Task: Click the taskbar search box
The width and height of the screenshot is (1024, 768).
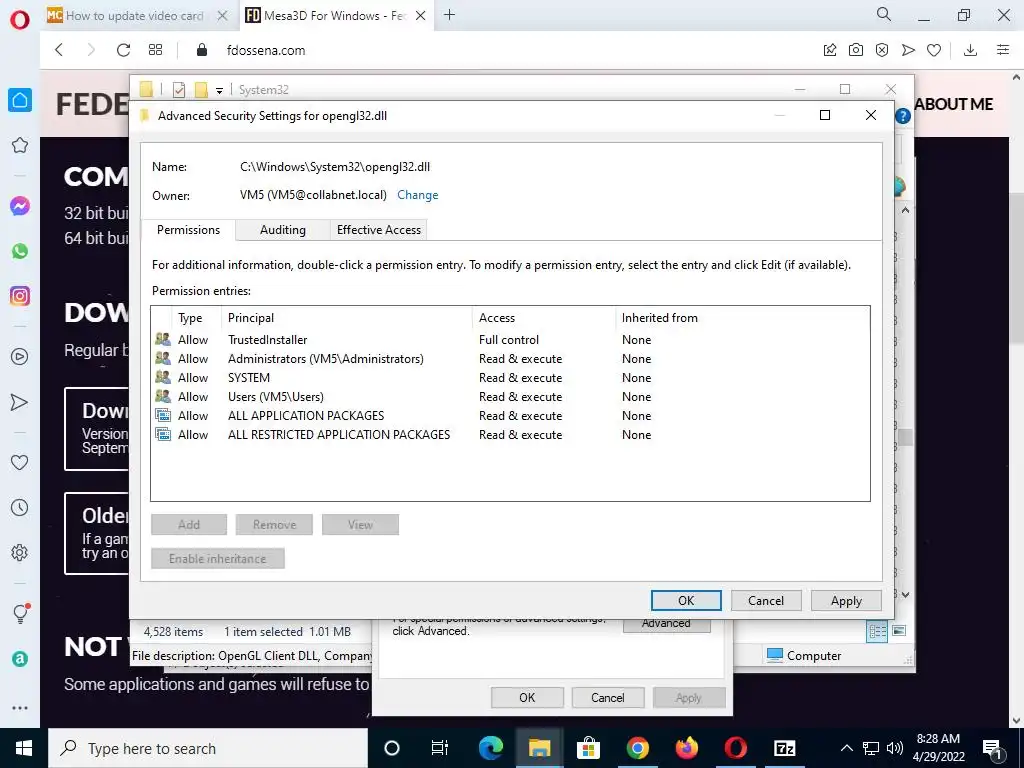Action: 208,748
